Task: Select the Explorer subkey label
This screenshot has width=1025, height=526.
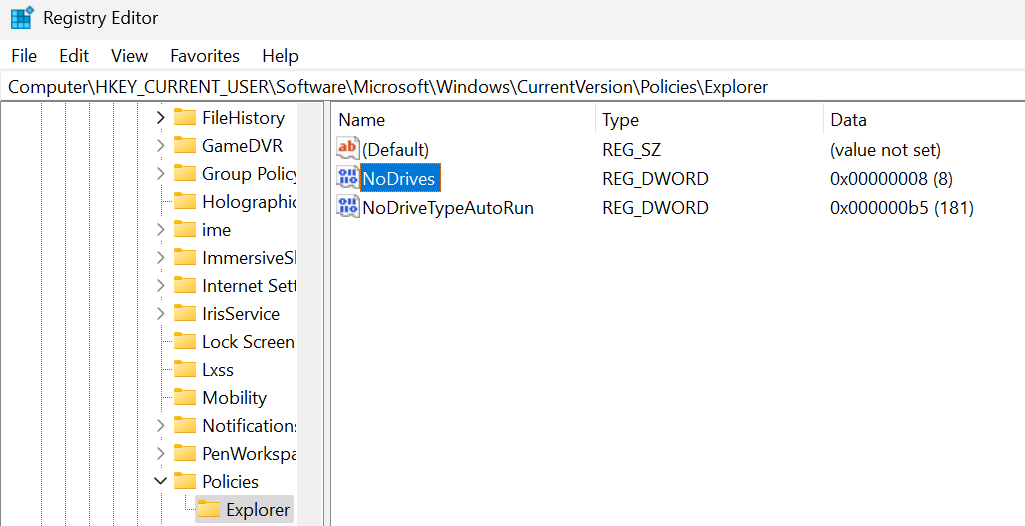Action: point(258,510)
